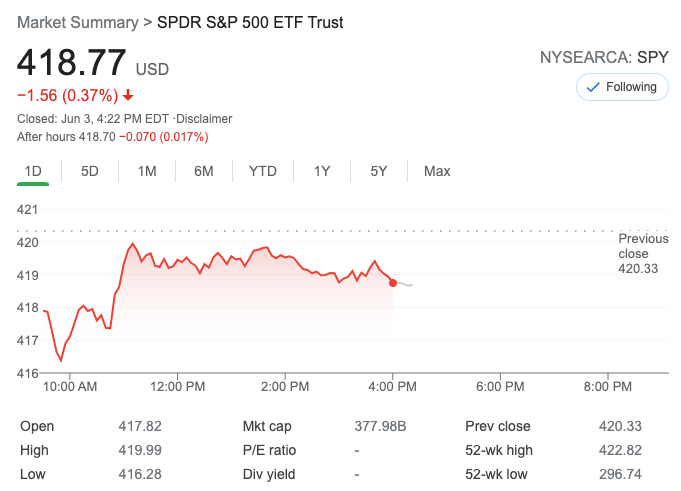This screenshot has height=491, width=681.
Task: Switch to the 1M chart tab
Action: click(x=147, y=171)
